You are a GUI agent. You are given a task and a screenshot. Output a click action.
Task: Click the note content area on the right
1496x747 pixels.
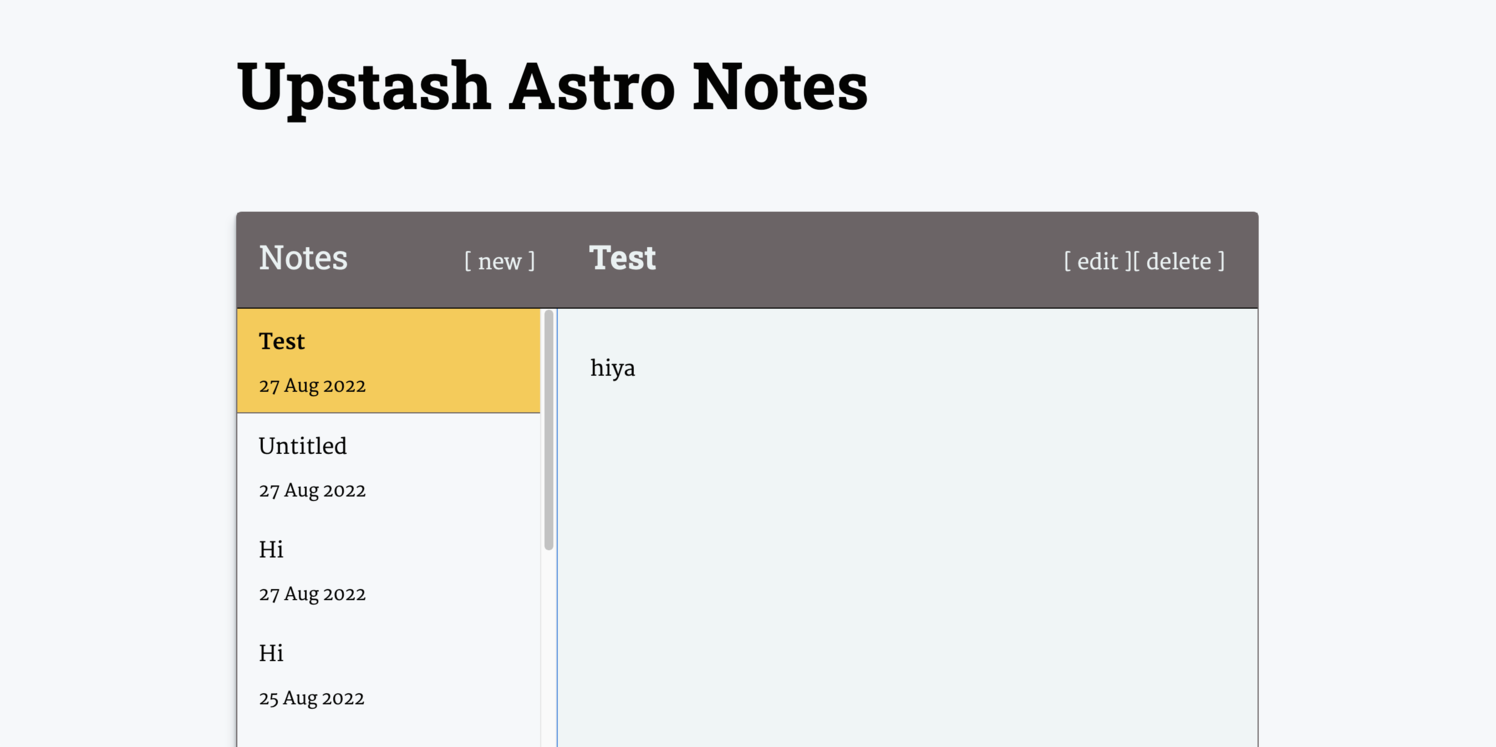click(900, 550)
